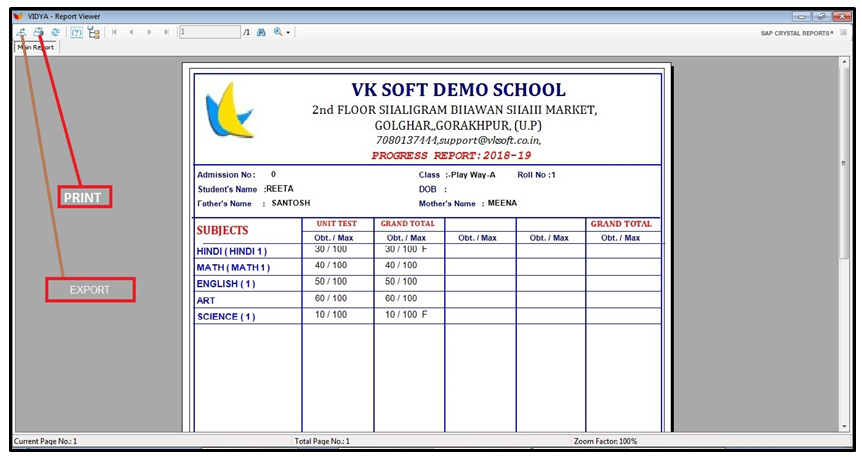Viewport: 862px width, 457px height.
Task: Click the Current Page No.: 1 status text
Action: click(46, 441)
